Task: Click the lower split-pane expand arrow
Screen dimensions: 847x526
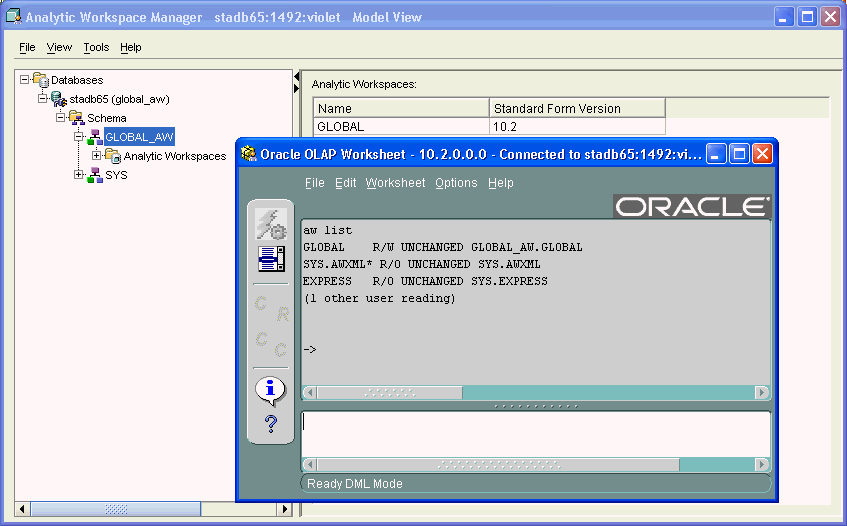Action: click(x=296, y=88)
